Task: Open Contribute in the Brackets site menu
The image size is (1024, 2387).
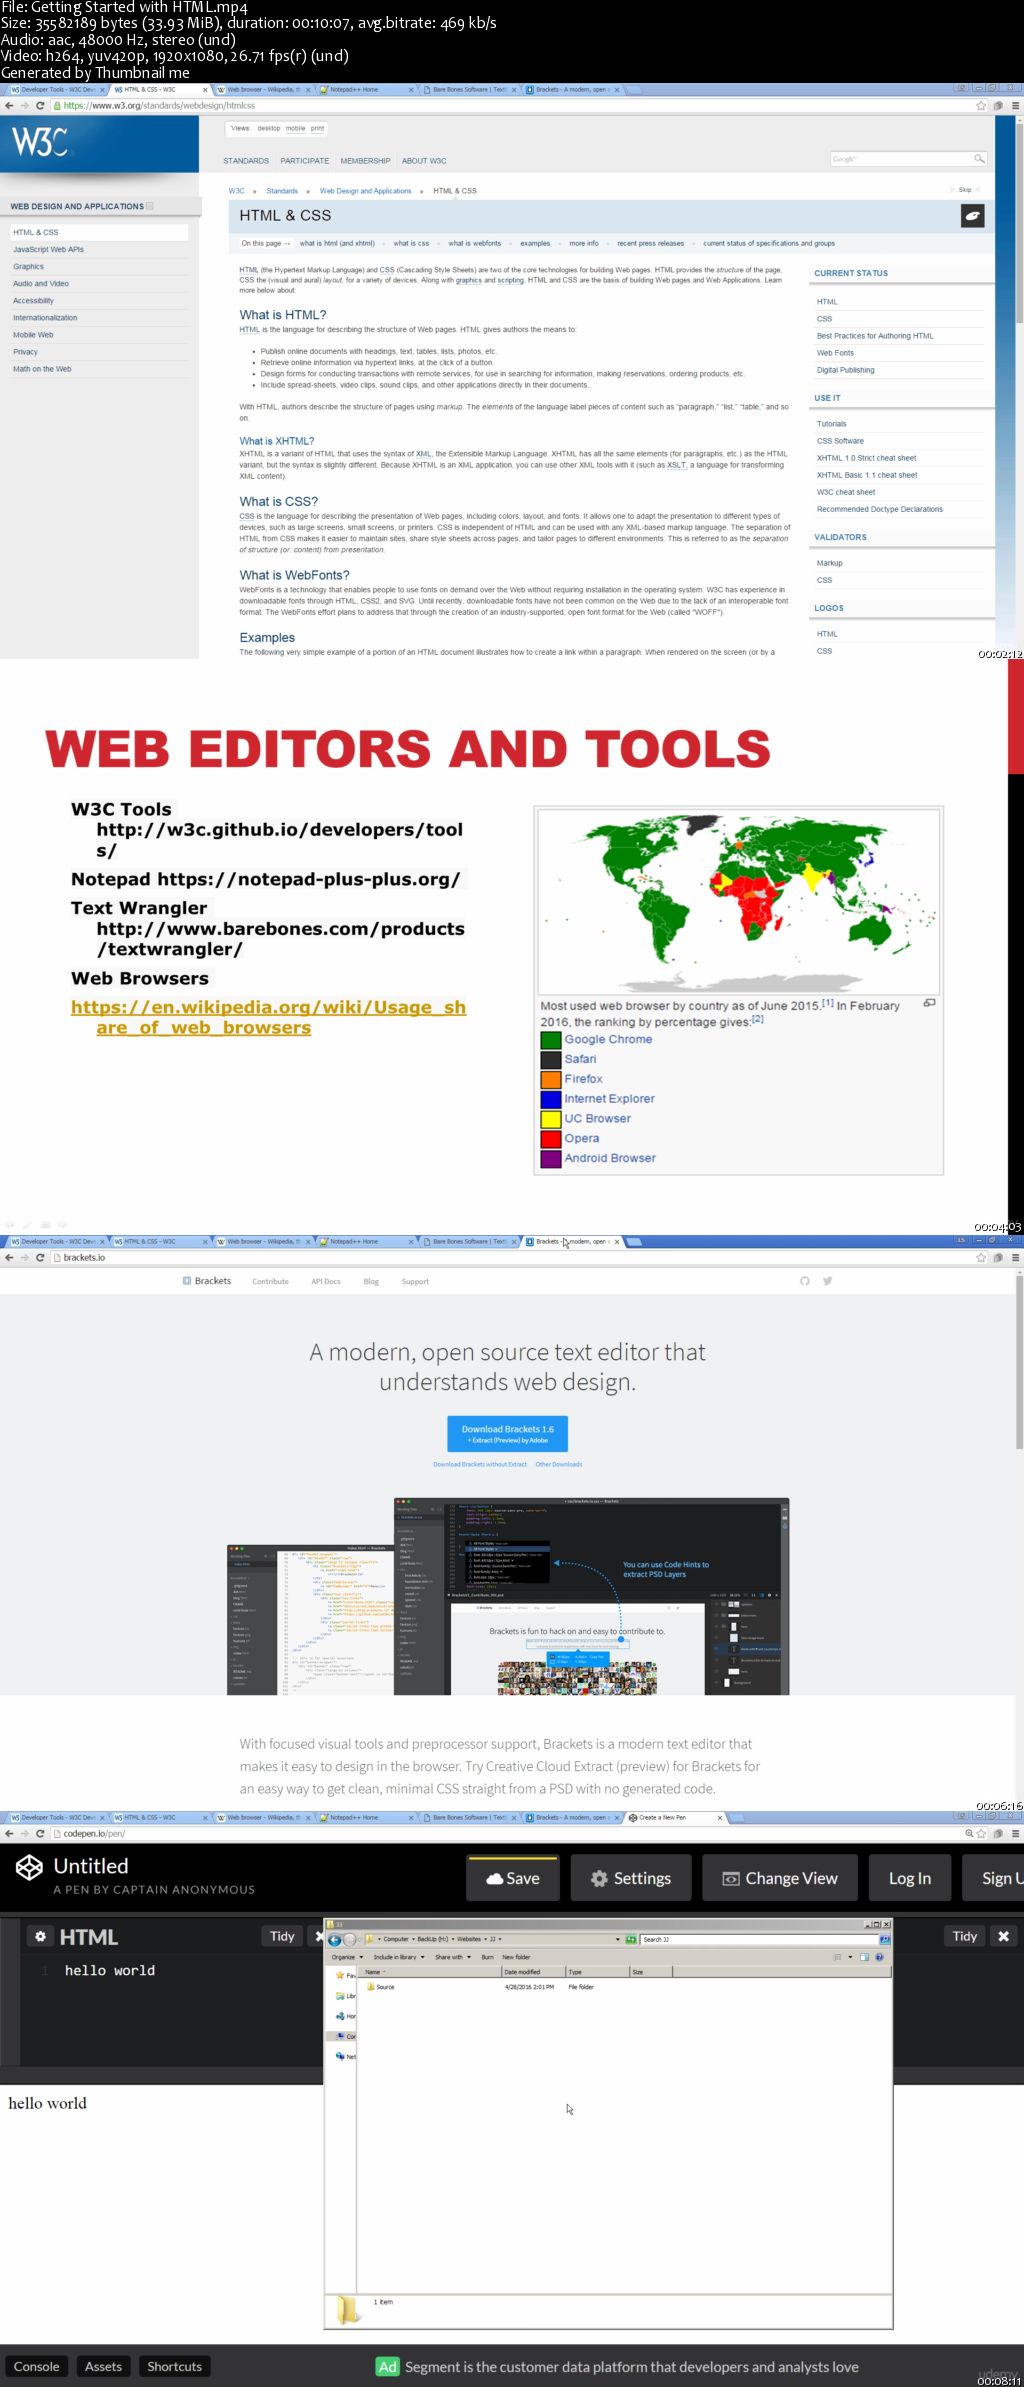Action: [270, 1281]
